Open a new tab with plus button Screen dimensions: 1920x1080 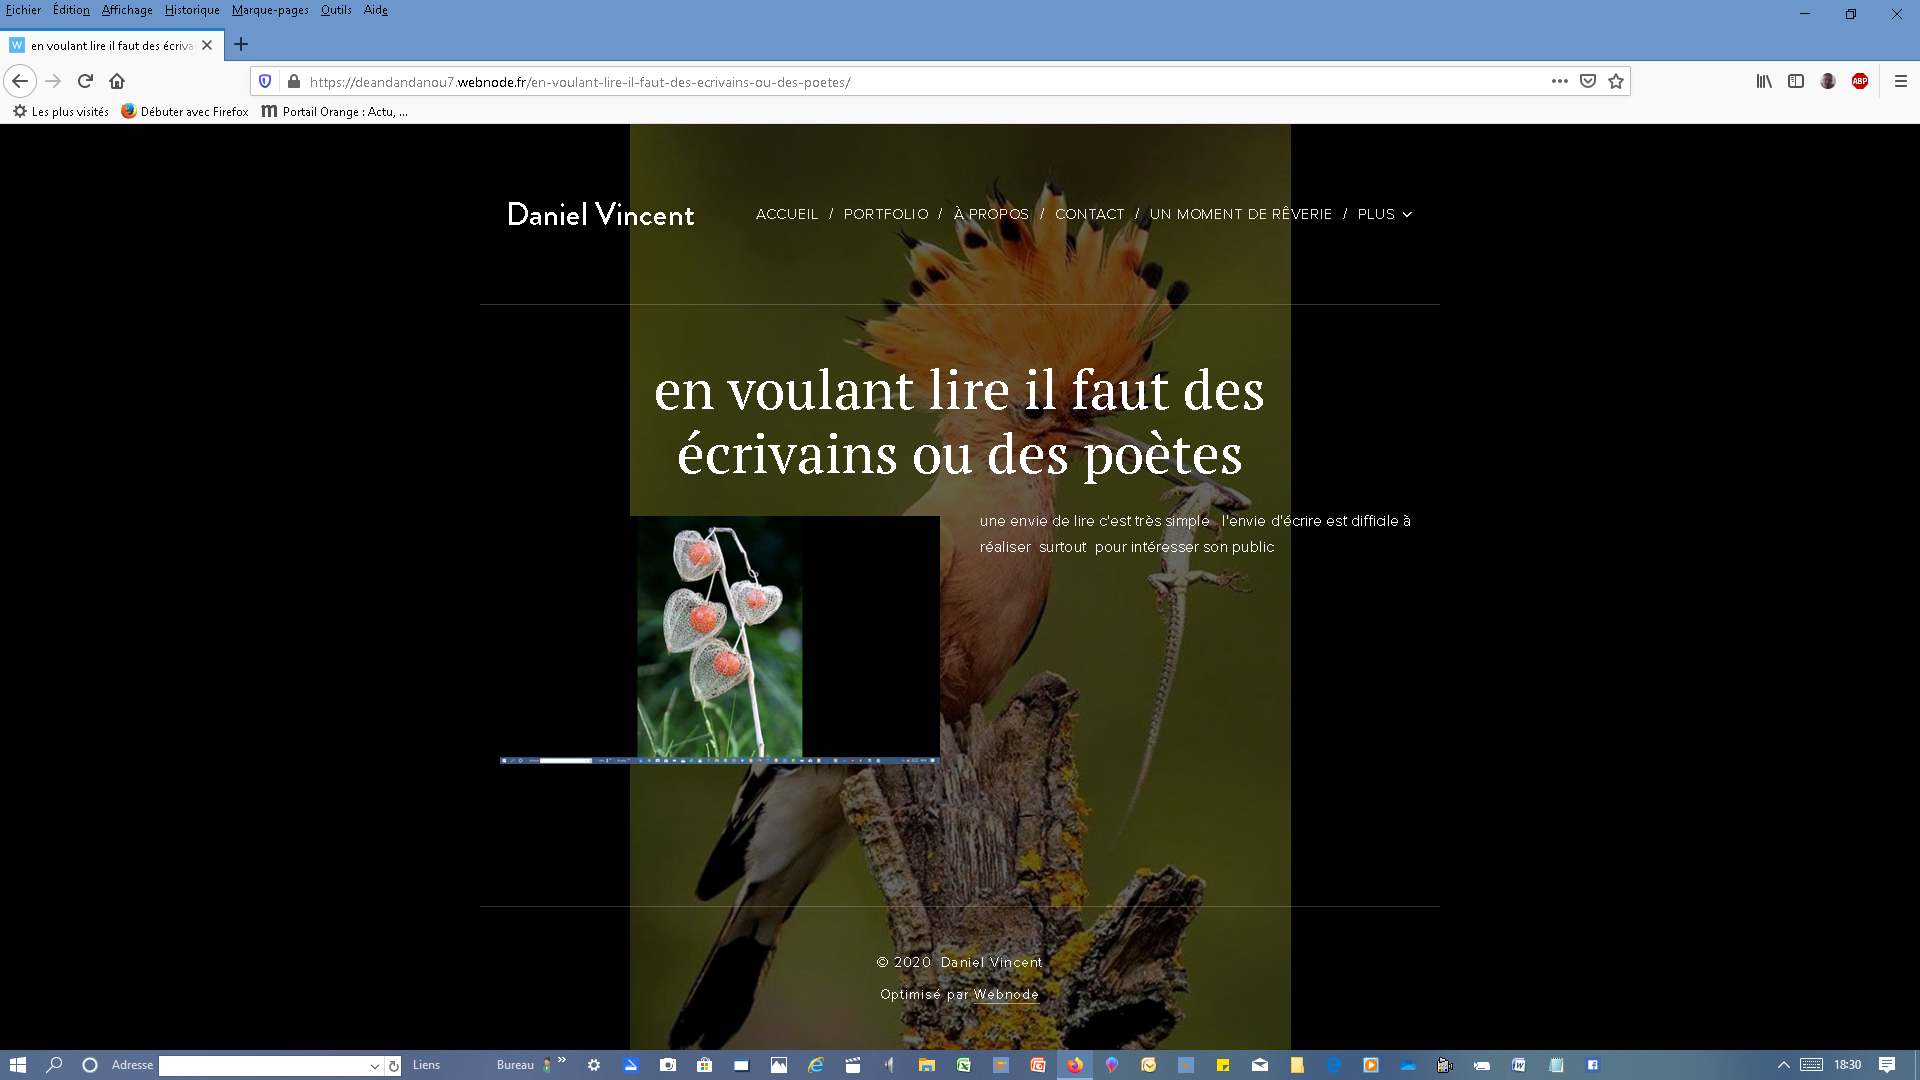coord(241,44)
